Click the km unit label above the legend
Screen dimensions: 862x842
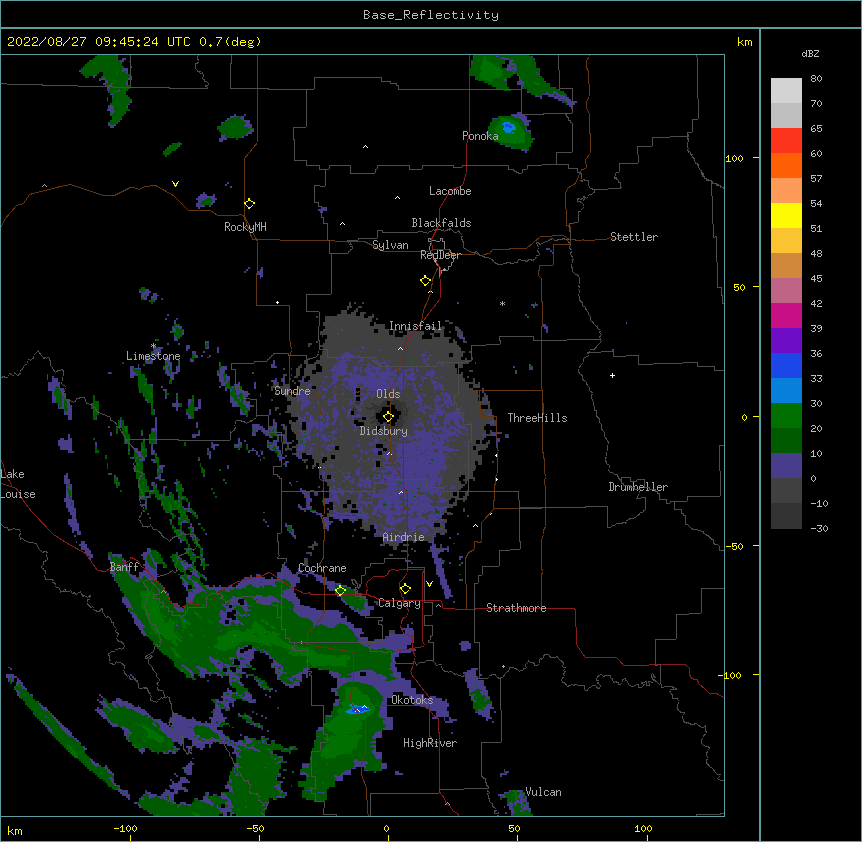(744, 42)
